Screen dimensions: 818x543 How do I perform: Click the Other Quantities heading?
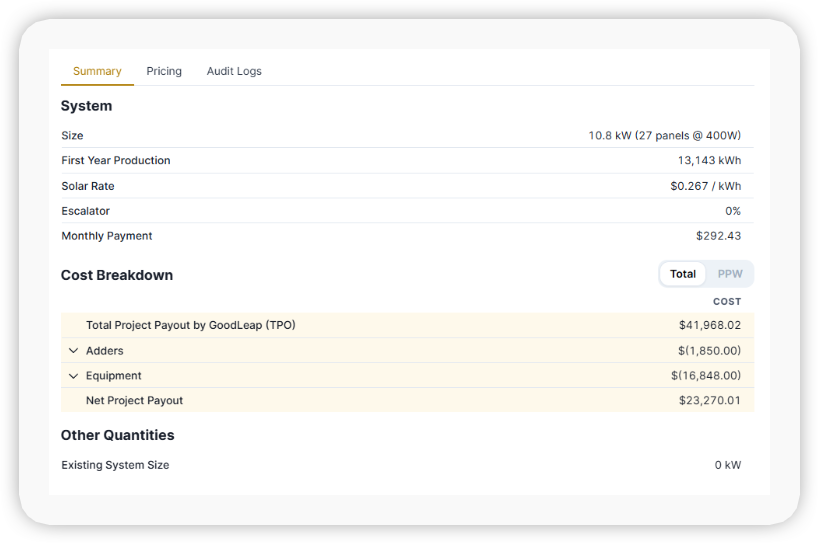pyautogui.click(x=117, y=435)
